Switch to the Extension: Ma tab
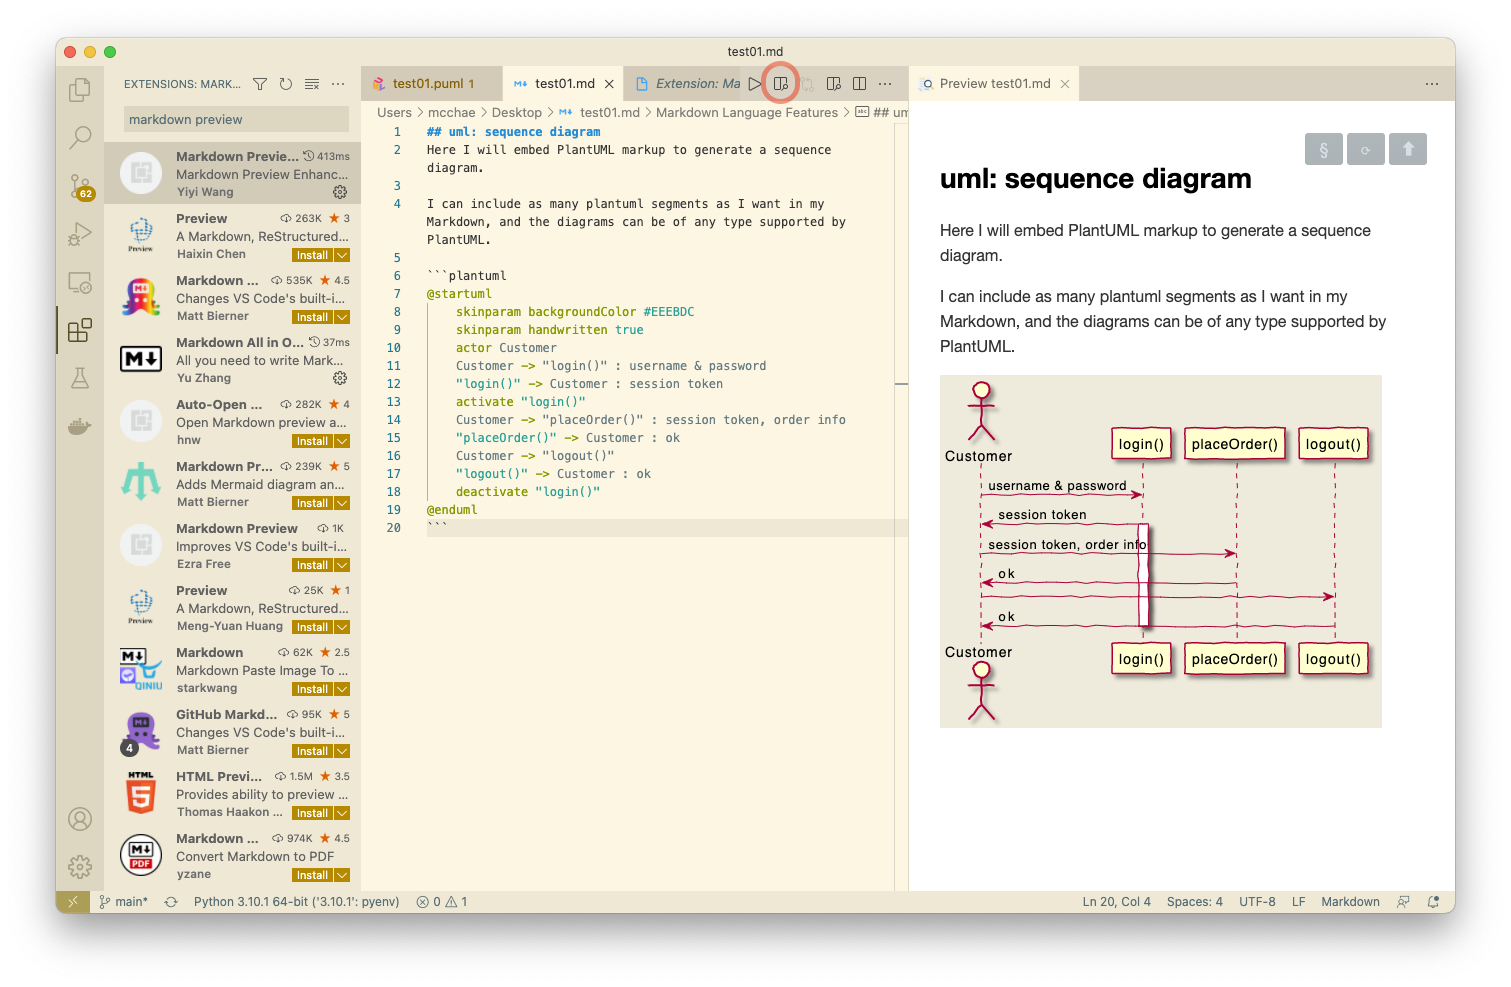Image resolution: width=1511 pixels, height=987 pixels. (x=688, y=84)
